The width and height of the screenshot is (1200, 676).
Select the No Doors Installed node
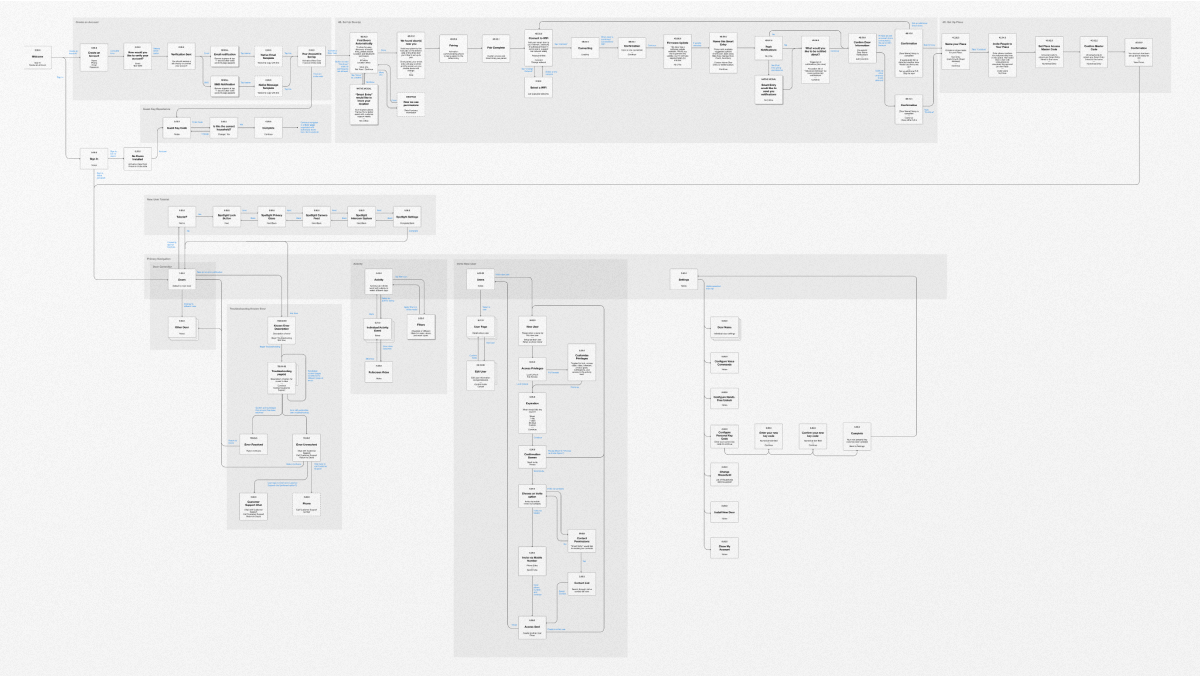[139, 160]
